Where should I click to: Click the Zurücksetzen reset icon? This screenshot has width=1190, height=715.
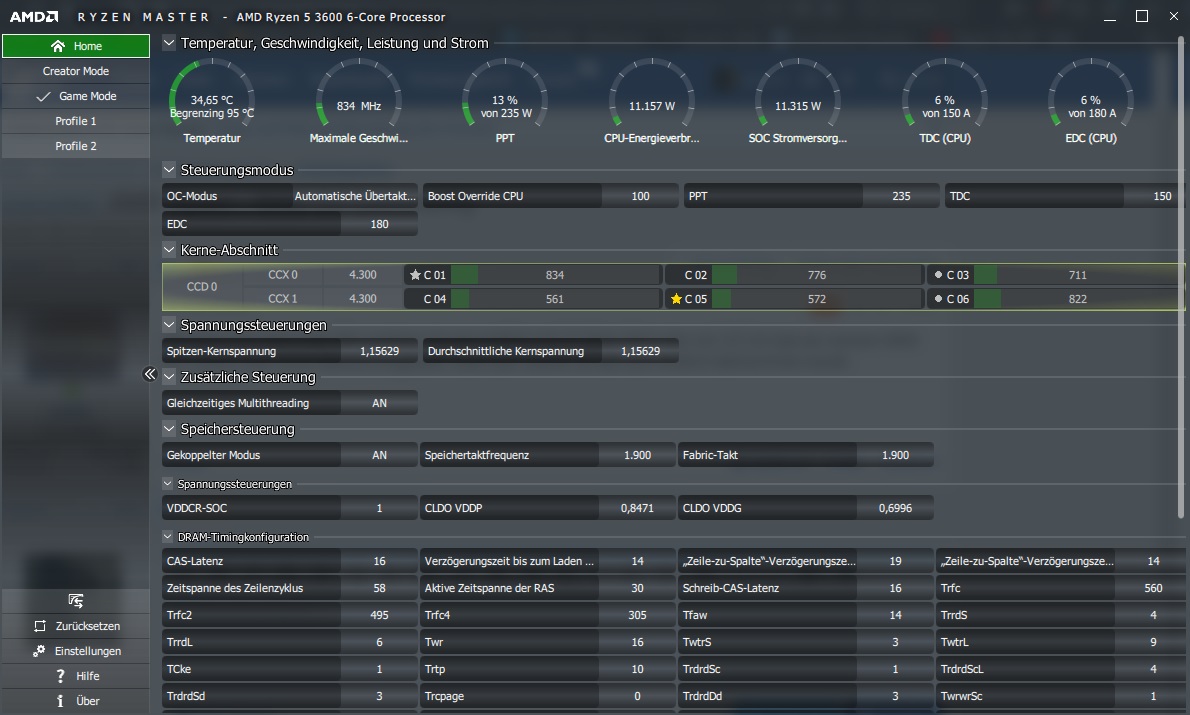(40, 626)
